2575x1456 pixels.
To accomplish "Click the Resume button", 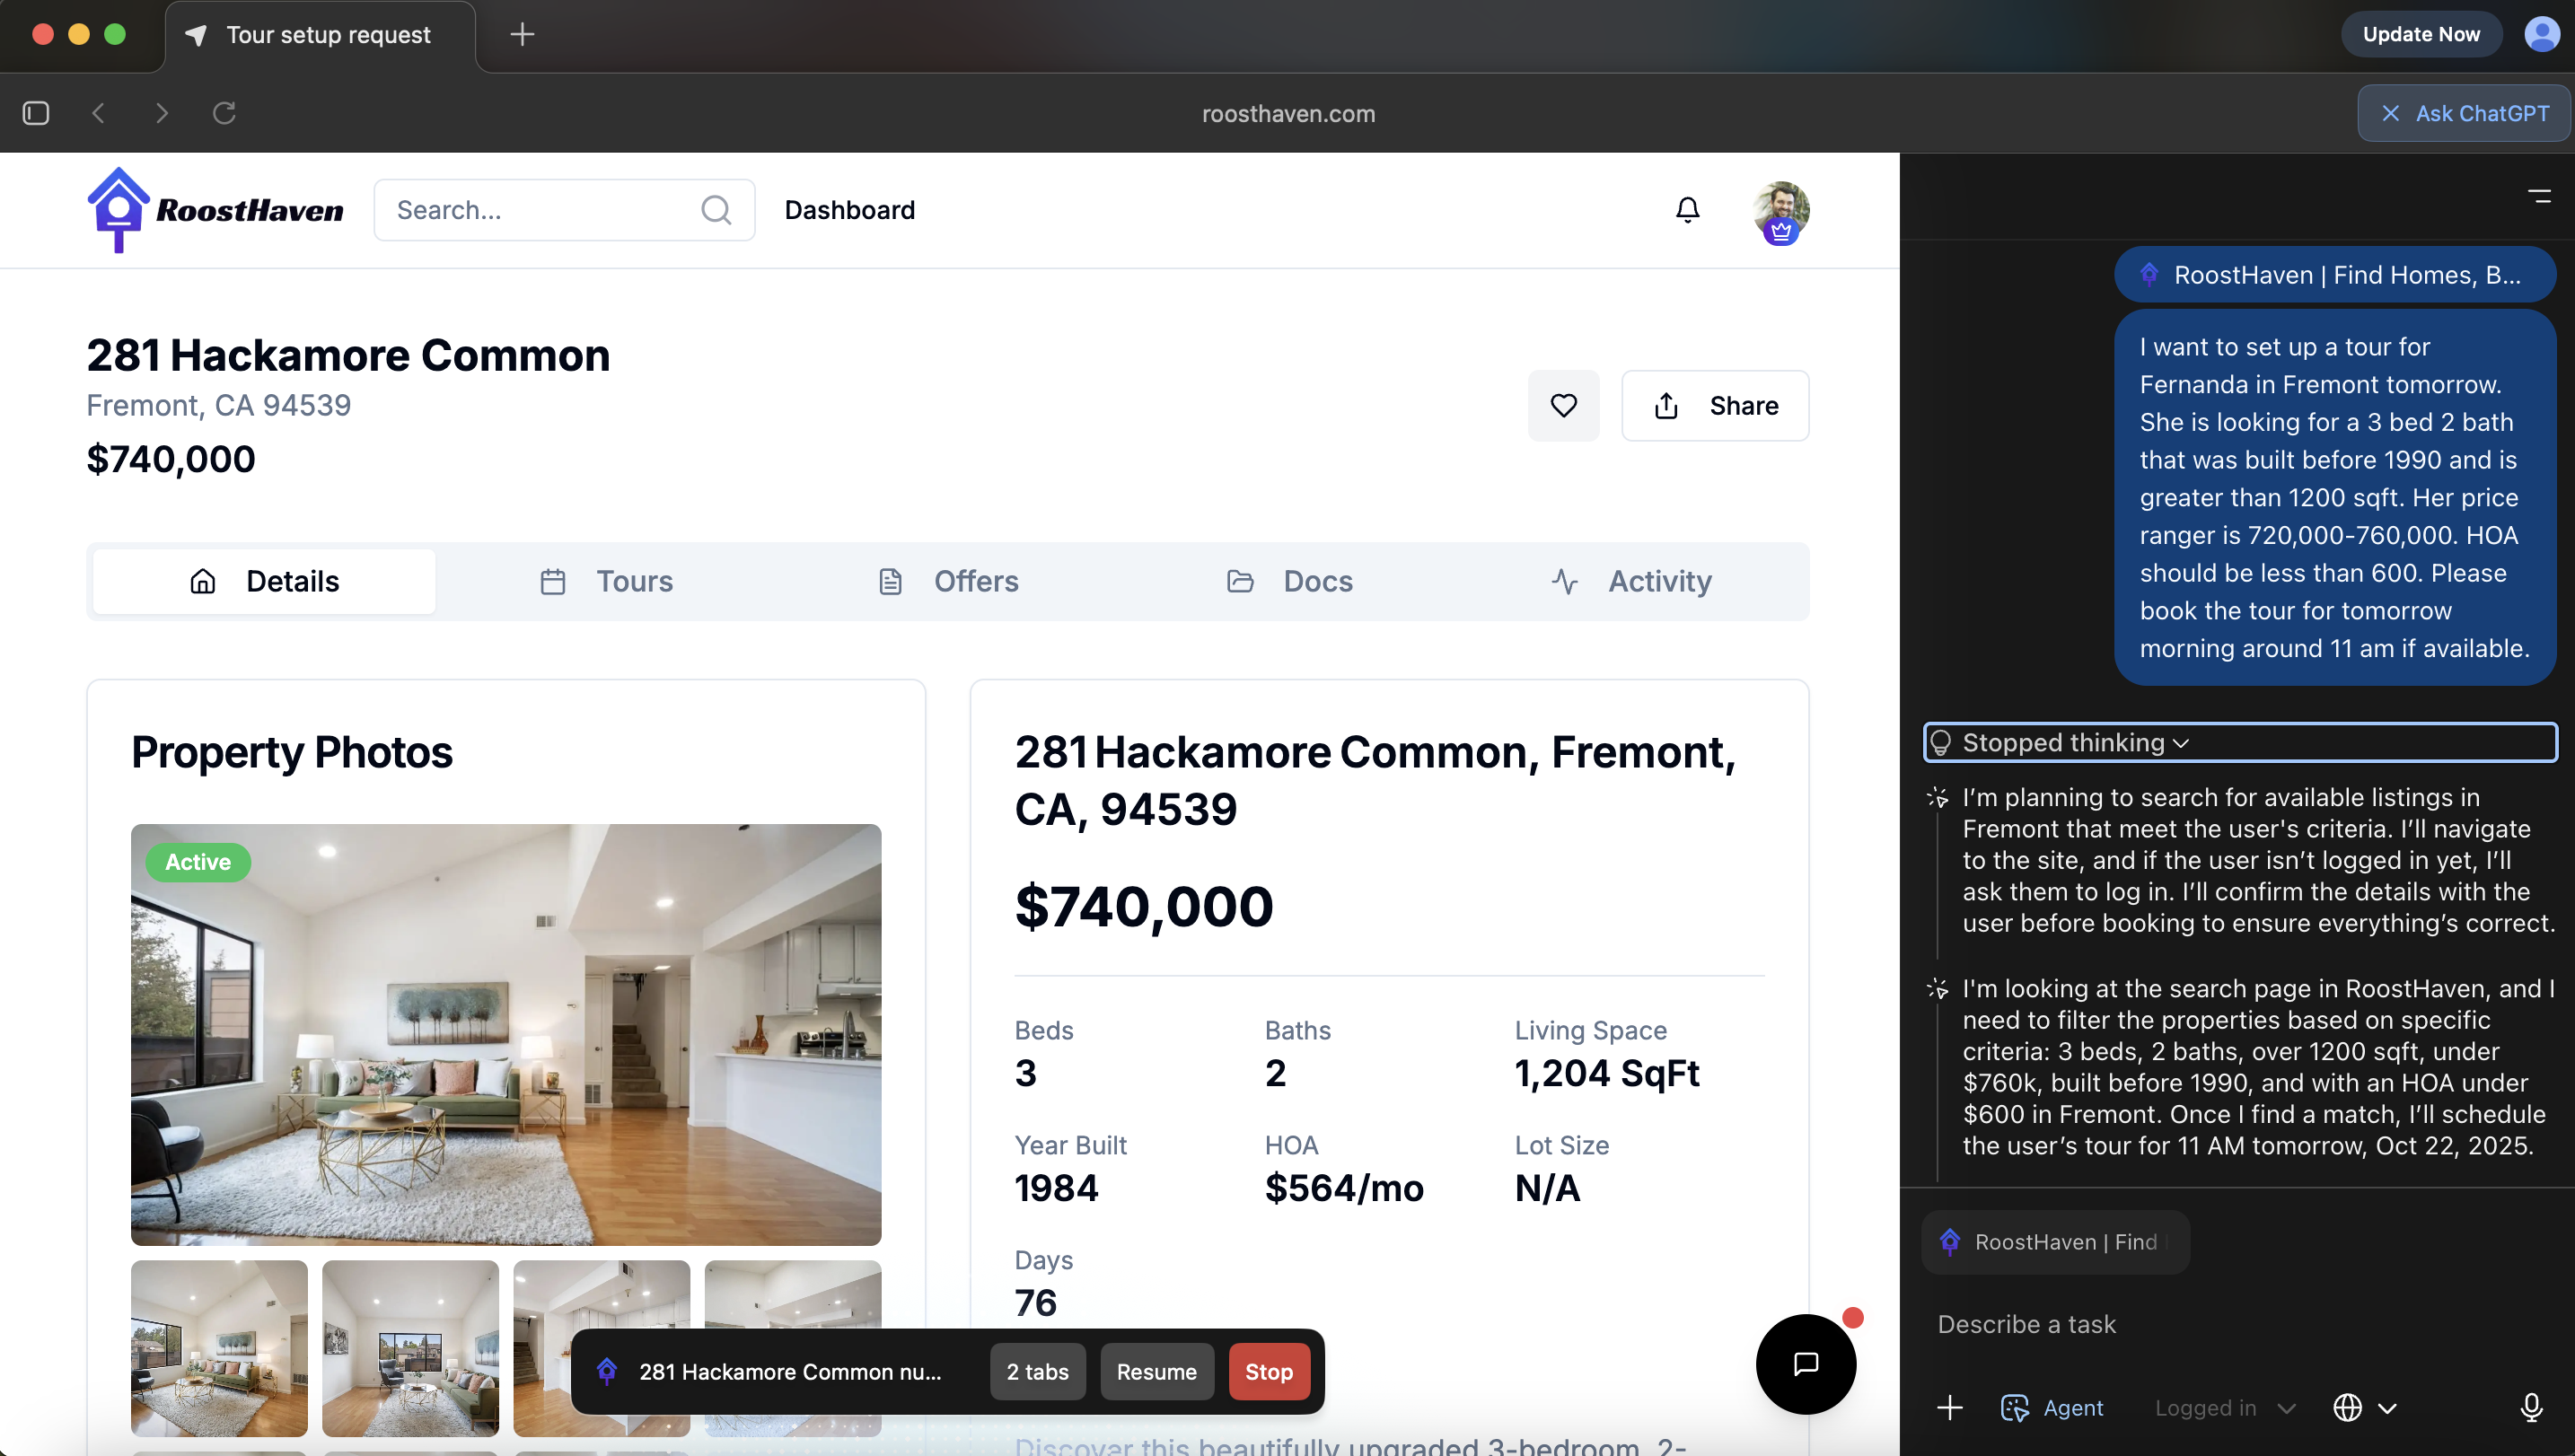I will pyautogui.click(x=1156, y=1372).
